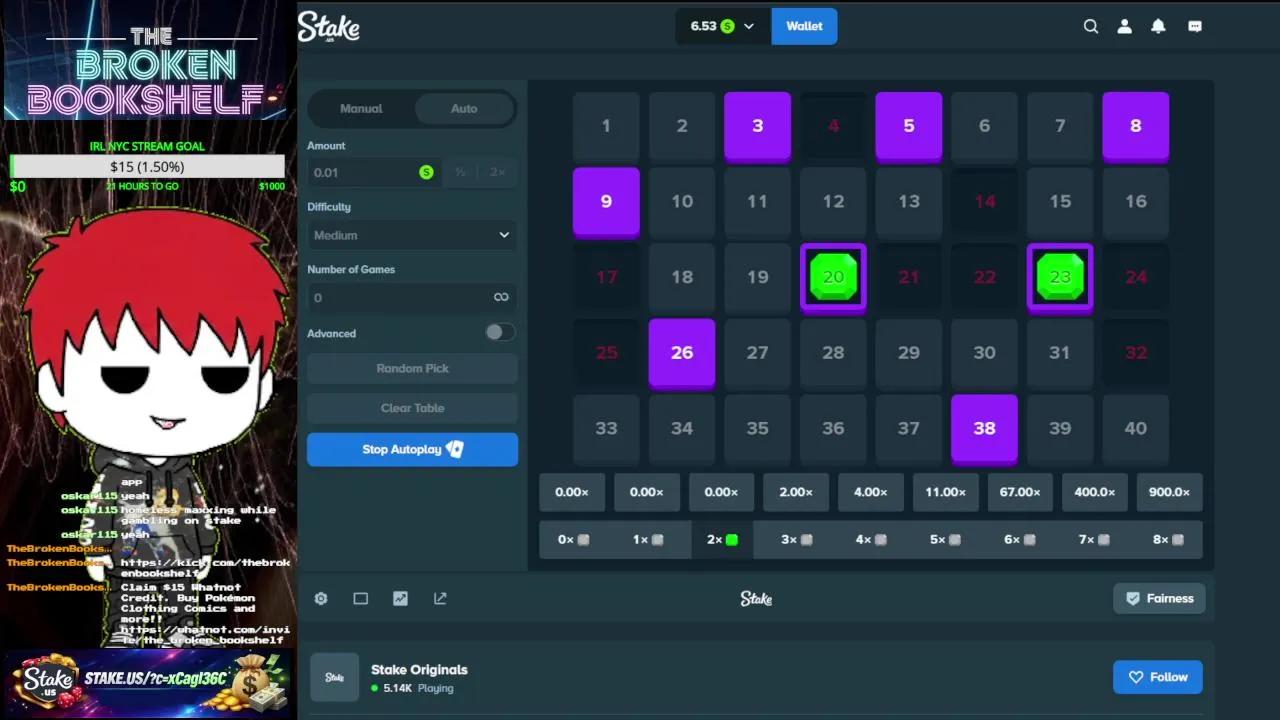Click the highlighted 2× hits indicator
This screenshot has width=1280, height=720.
tap(722, 539)
